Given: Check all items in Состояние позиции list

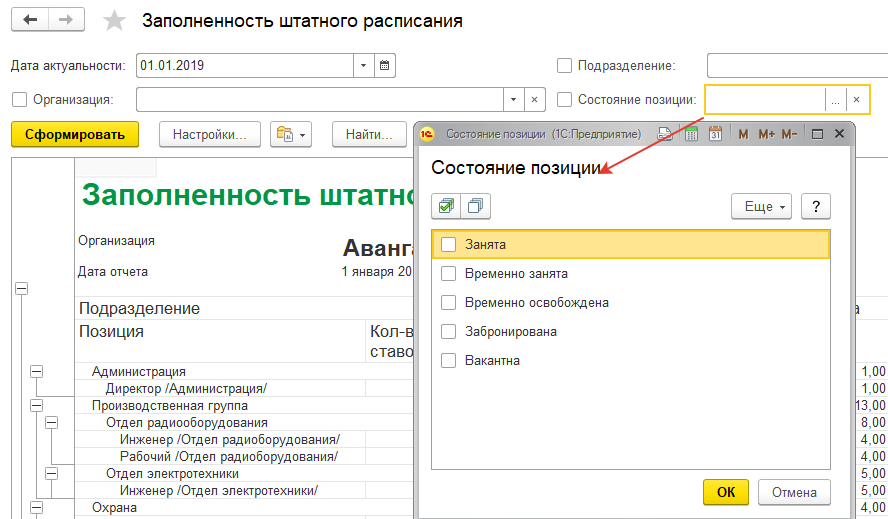Looking at the screenshot, I should click(x=446, y=206).
